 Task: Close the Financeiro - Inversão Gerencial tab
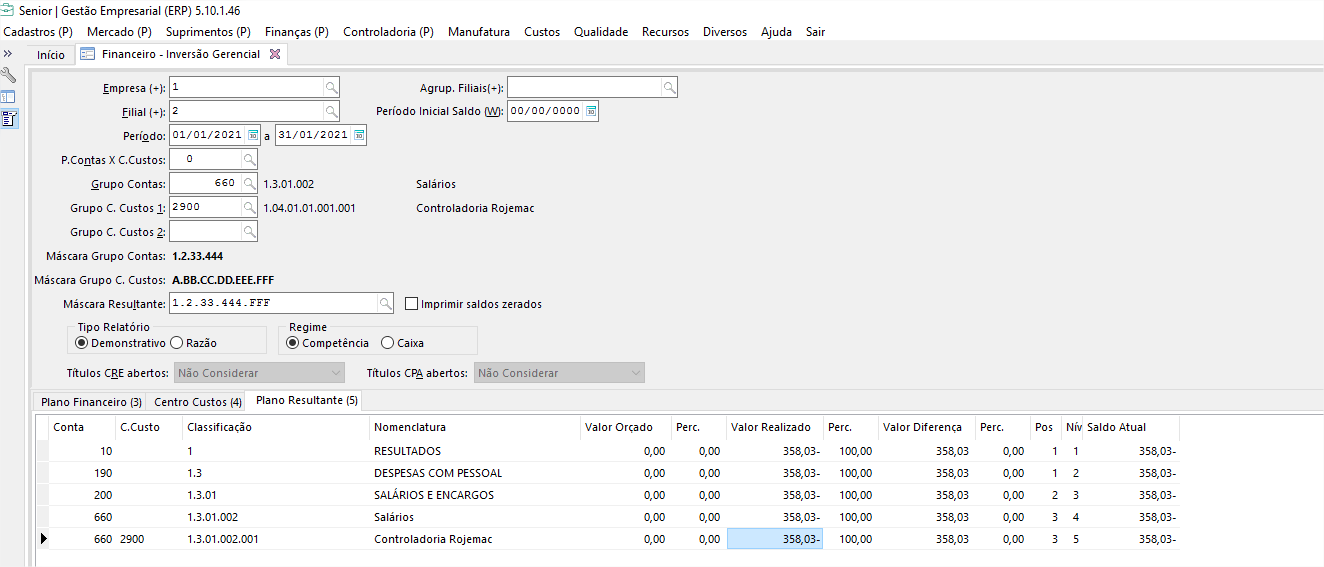pos(275,54)
